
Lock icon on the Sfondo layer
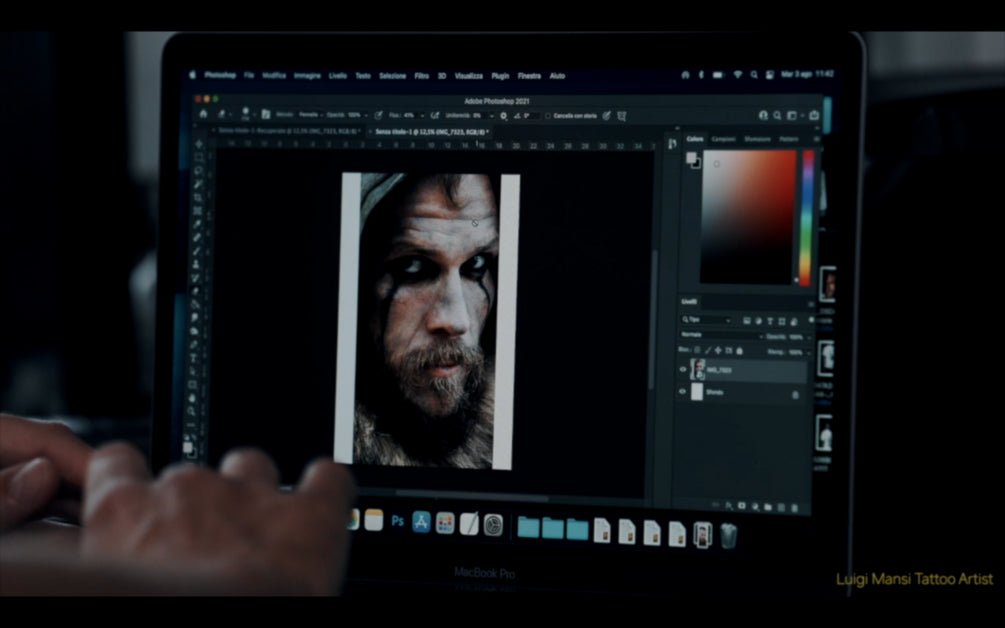[x=795, y=394]
